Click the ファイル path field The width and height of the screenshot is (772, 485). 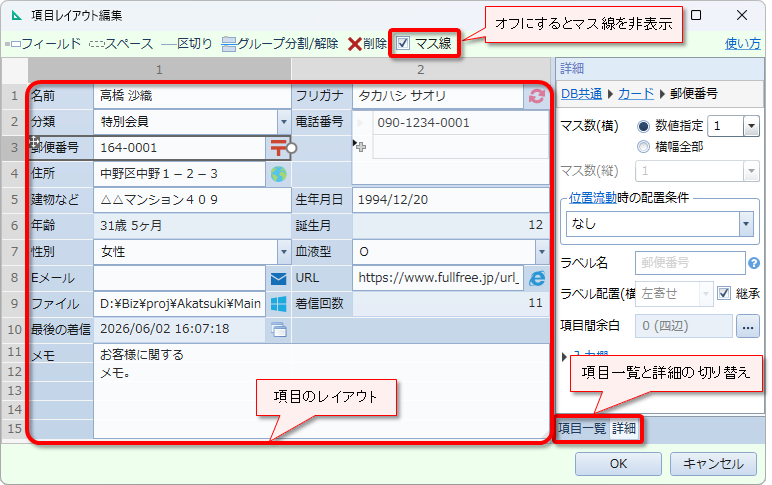coord(179,304)
